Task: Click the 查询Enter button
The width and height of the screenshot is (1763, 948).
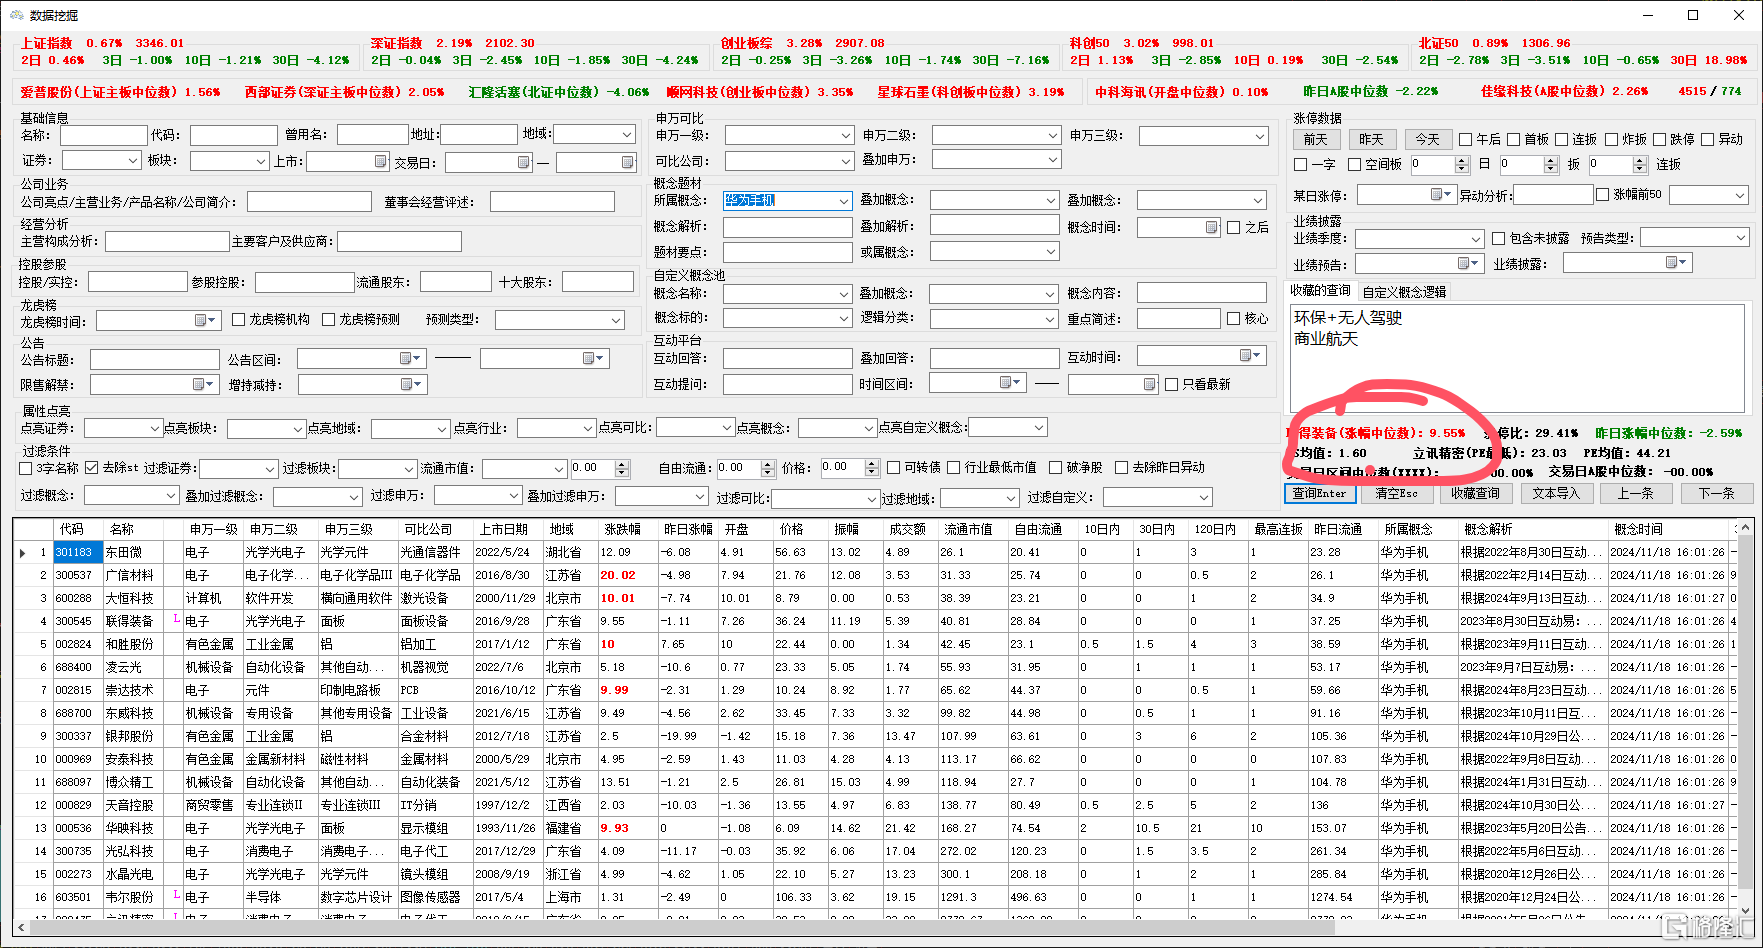Action: coord(1319,493)
